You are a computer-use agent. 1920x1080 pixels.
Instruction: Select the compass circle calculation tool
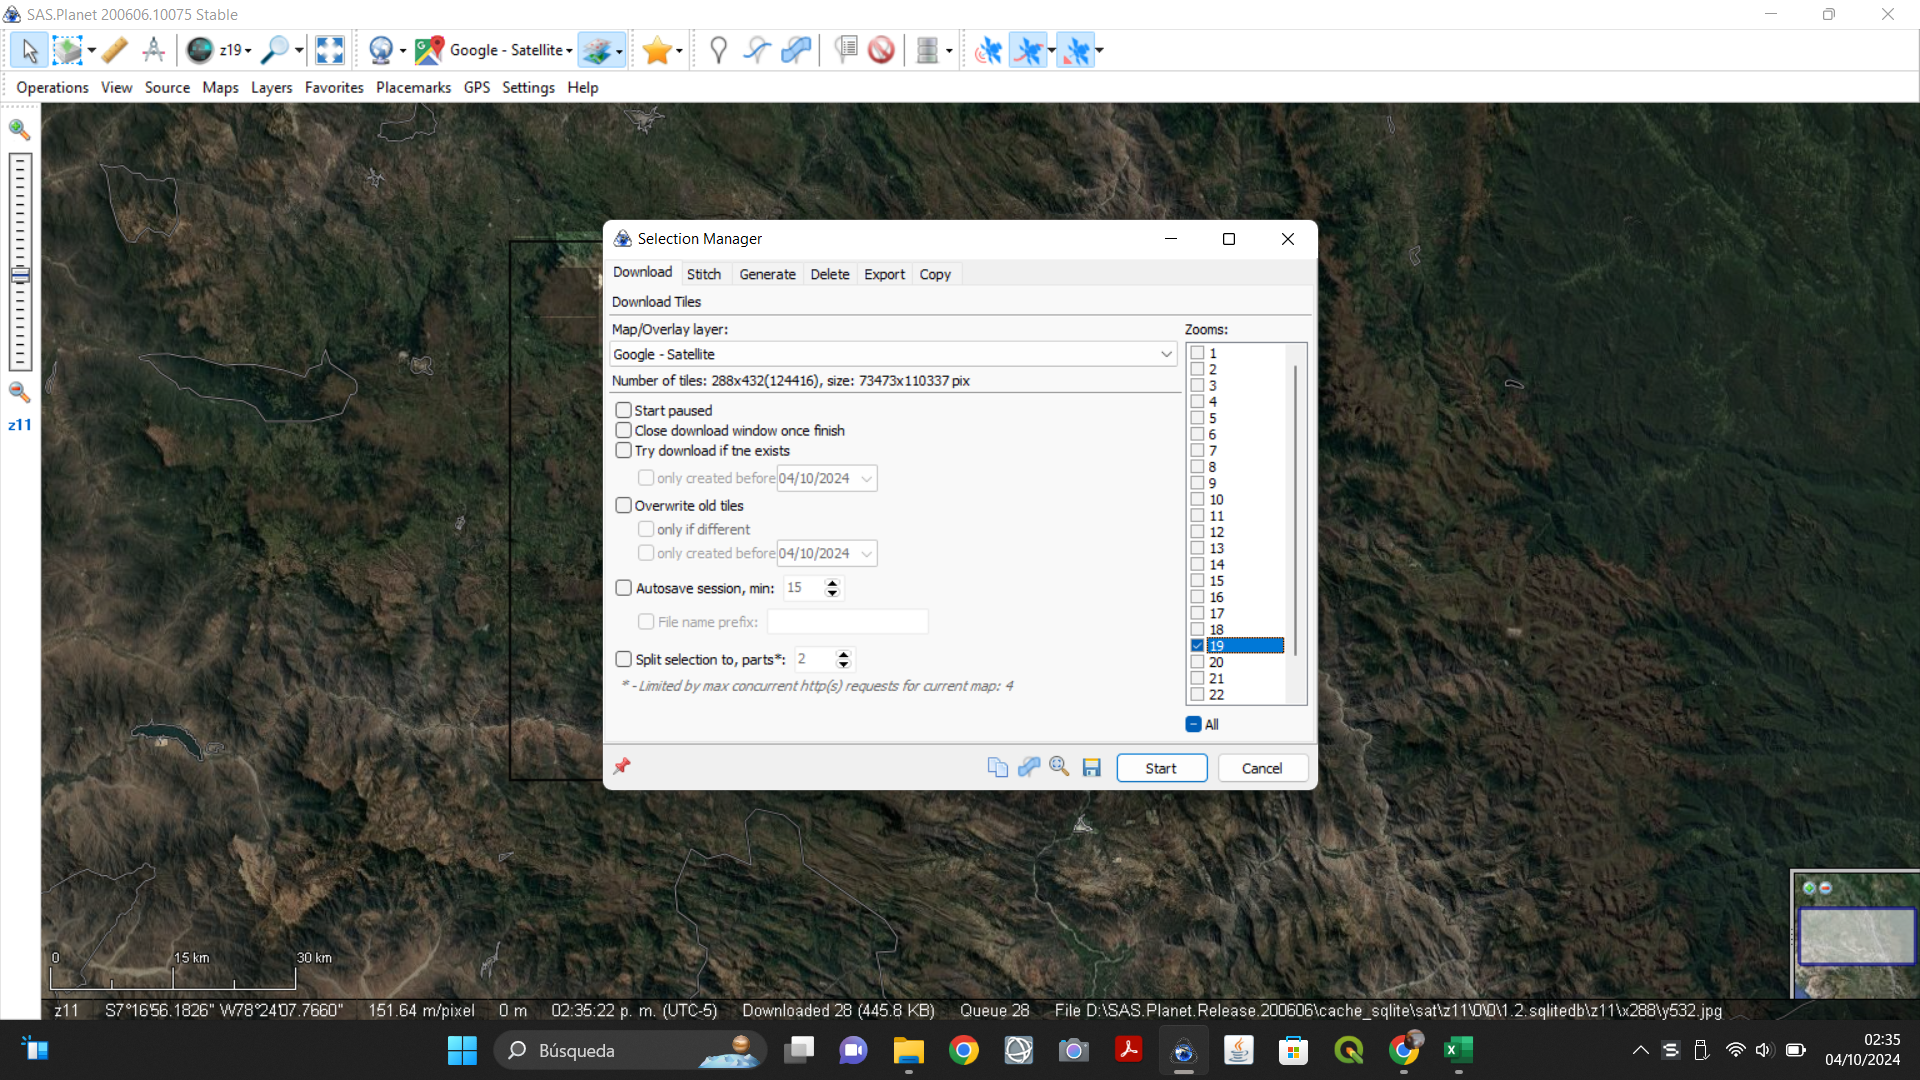click(154, 50)
